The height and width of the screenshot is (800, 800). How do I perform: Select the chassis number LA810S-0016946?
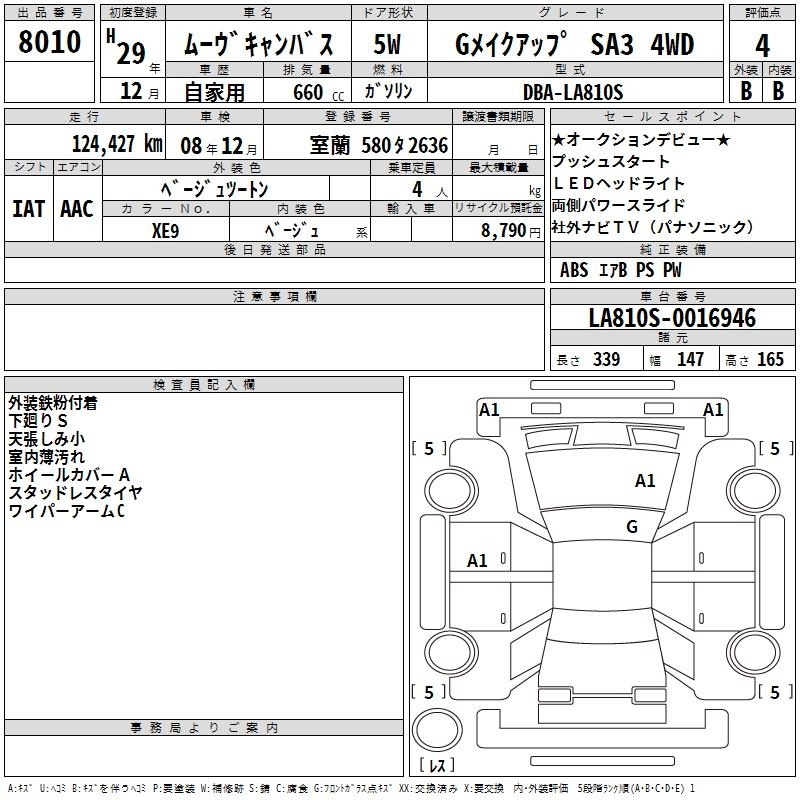[672, 319]
